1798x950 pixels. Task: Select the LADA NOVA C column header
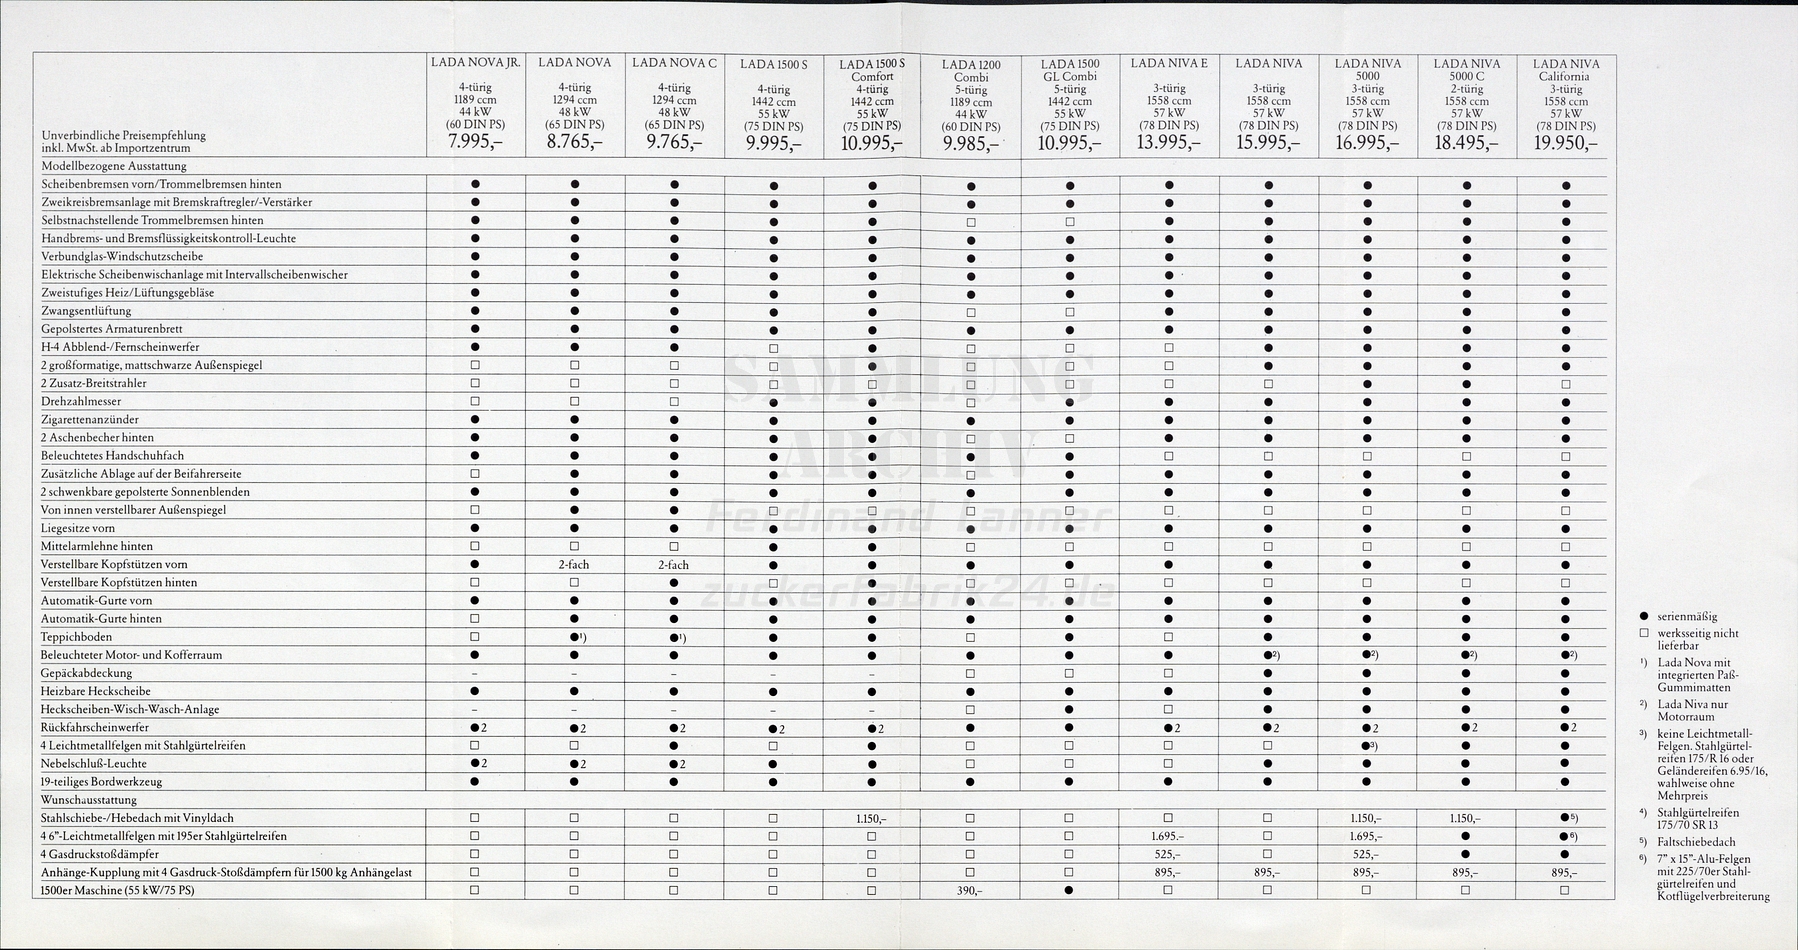(674, 62)
